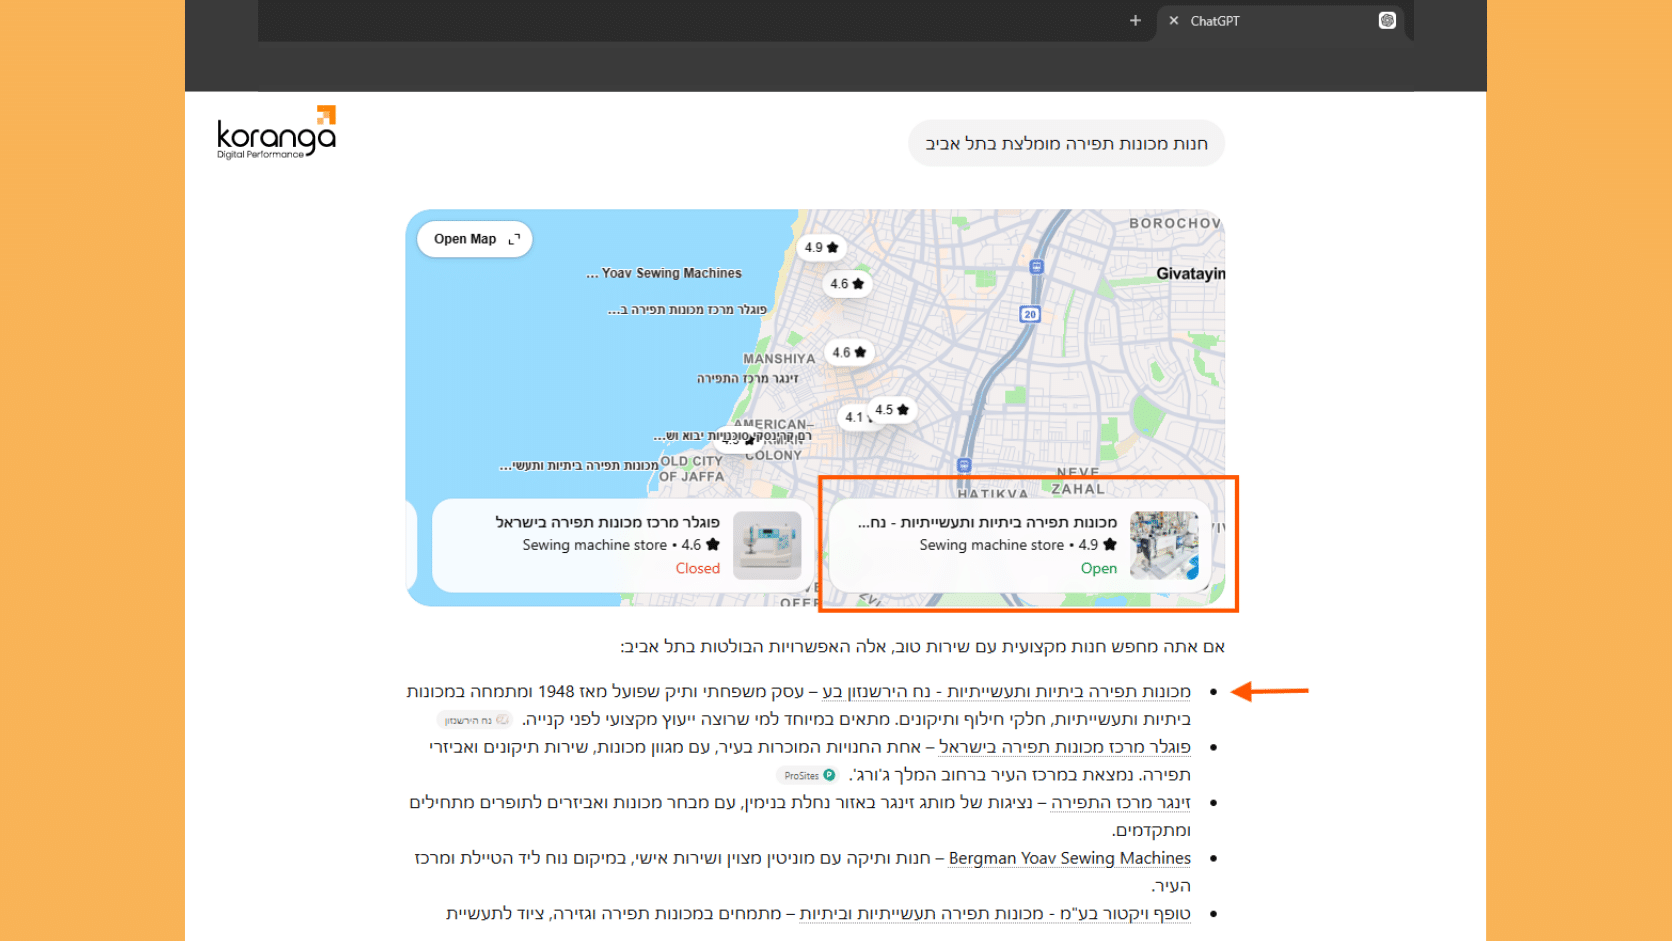Select the 4.9 star rating map pin

click(821, 247)
